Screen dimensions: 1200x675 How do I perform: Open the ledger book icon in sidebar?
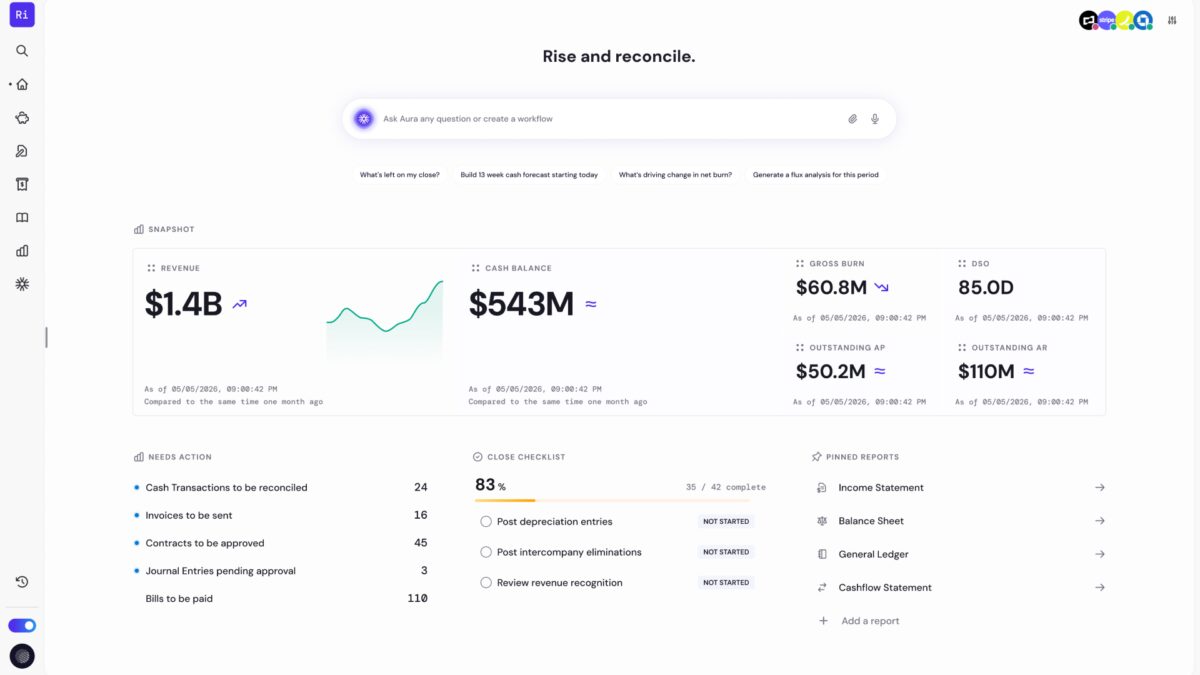click(x=22, y=217)
